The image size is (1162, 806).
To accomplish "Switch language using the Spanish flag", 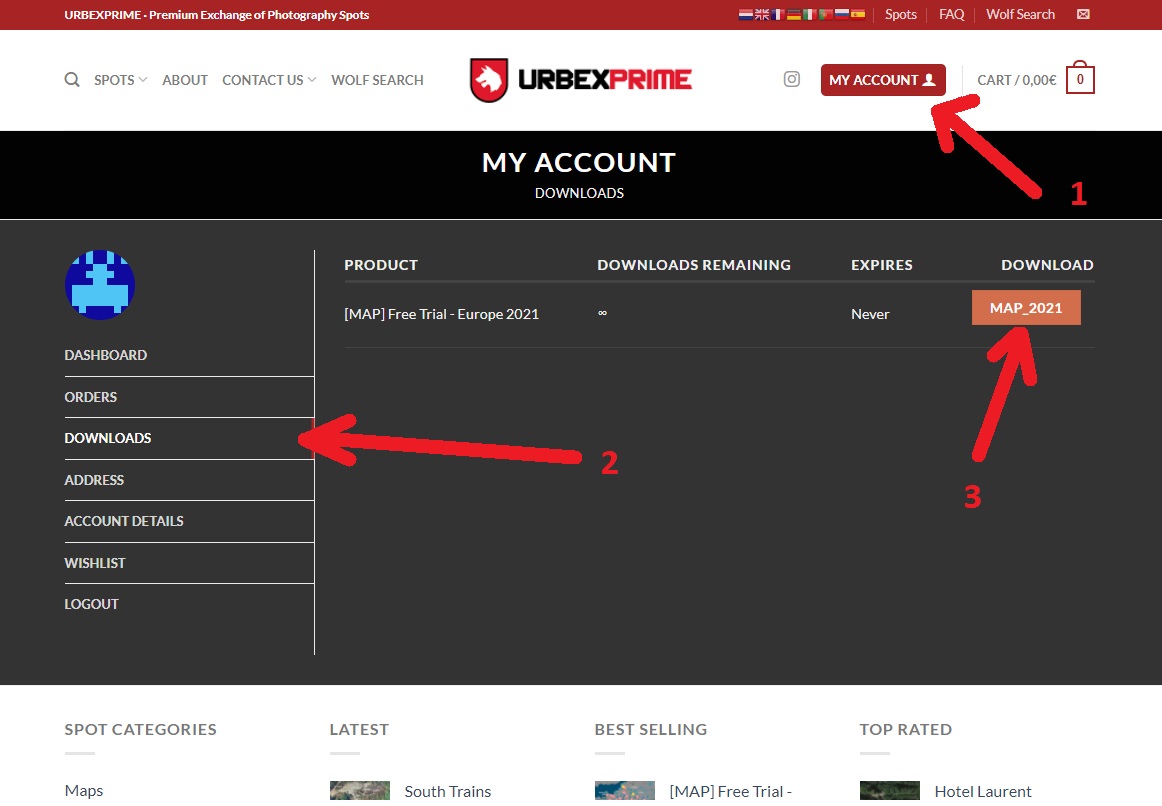I will tap(858, 14).
